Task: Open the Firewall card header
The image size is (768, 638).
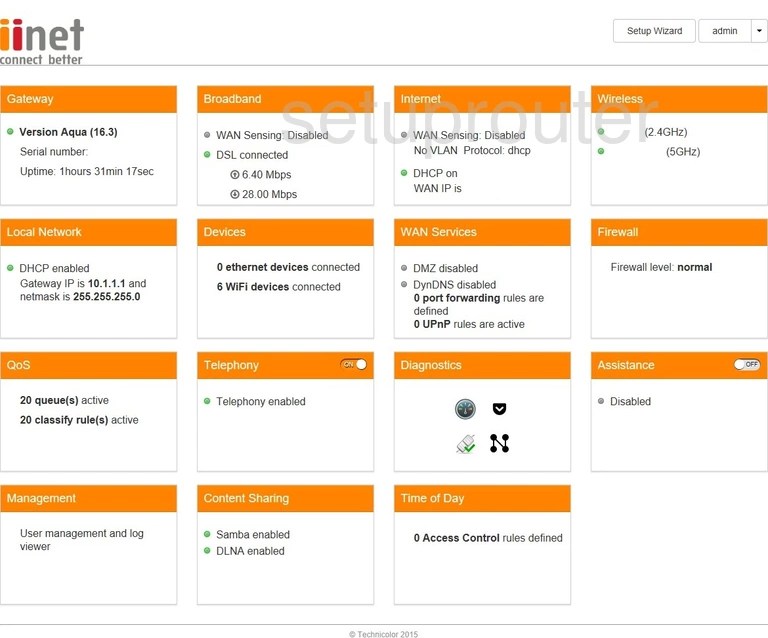Action: [679, 233]
